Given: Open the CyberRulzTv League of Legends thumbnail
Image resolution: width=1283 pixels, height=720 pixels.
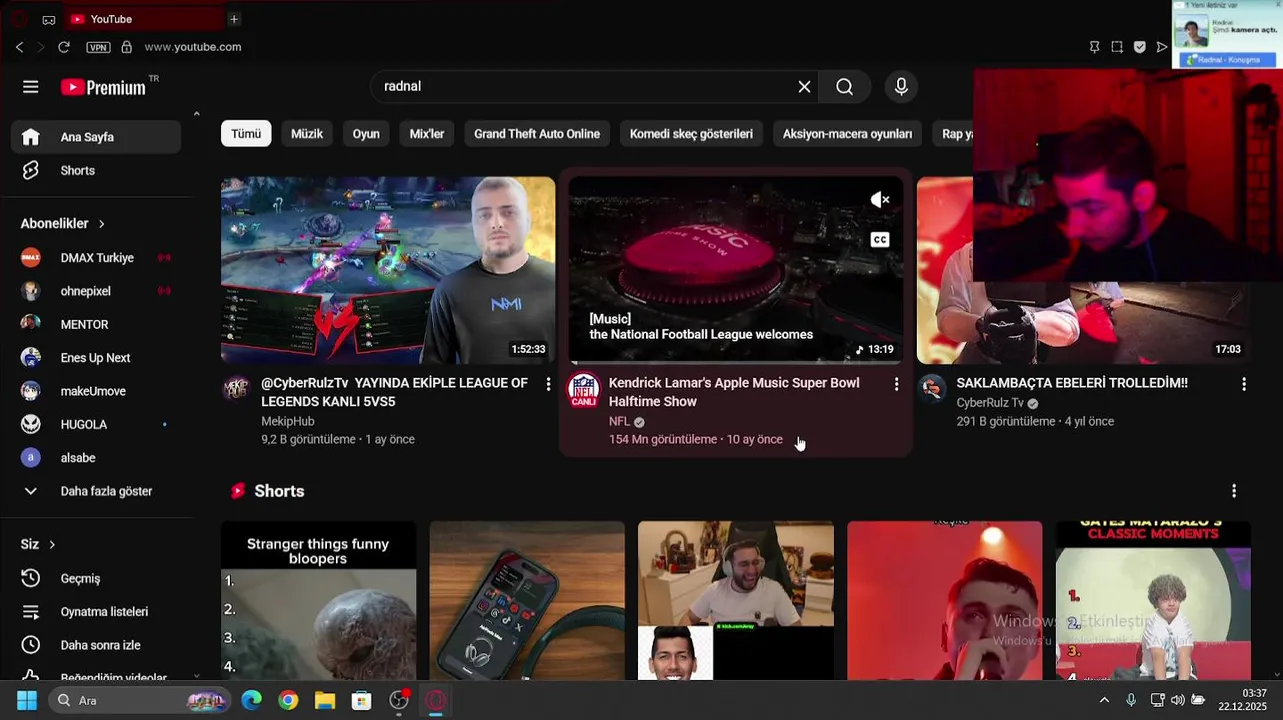Looking at the screenshot, I should [x=388, y=270].
